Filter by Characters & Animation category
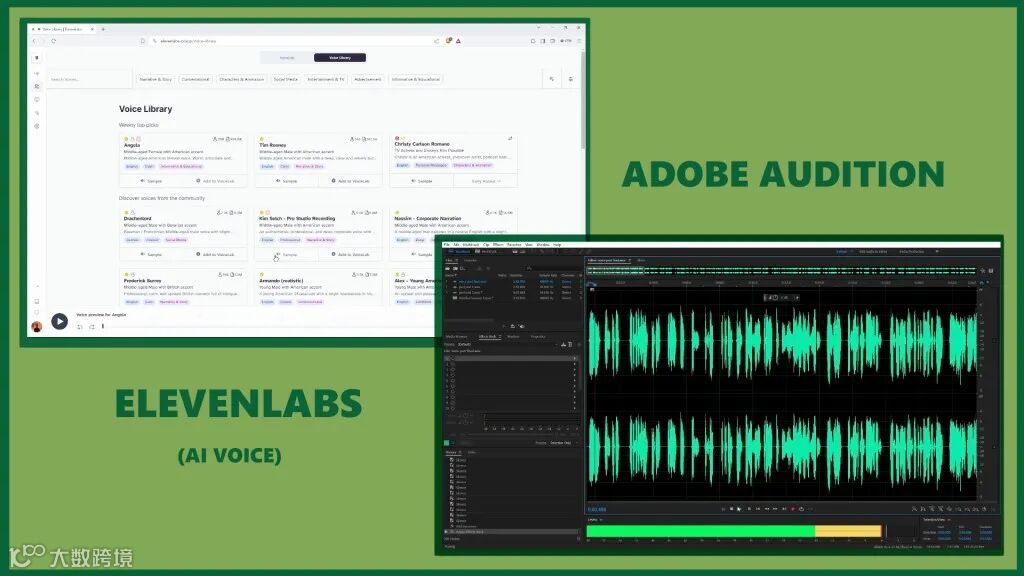This screenshot has height=576, width=1024. (242, 79)
